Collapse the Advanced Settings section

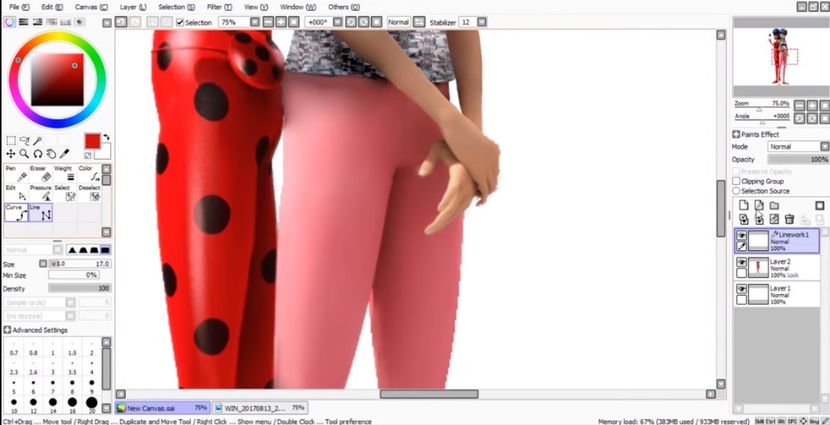click(8, 329)
